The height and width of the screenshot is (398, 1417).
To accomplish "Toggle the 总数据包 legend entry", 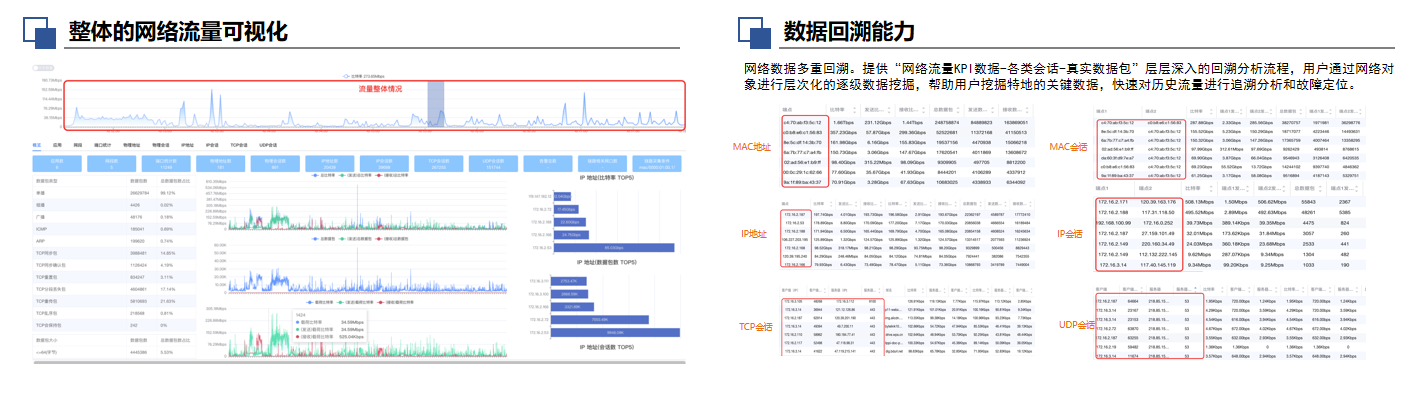I will click(x=323, y=239).
